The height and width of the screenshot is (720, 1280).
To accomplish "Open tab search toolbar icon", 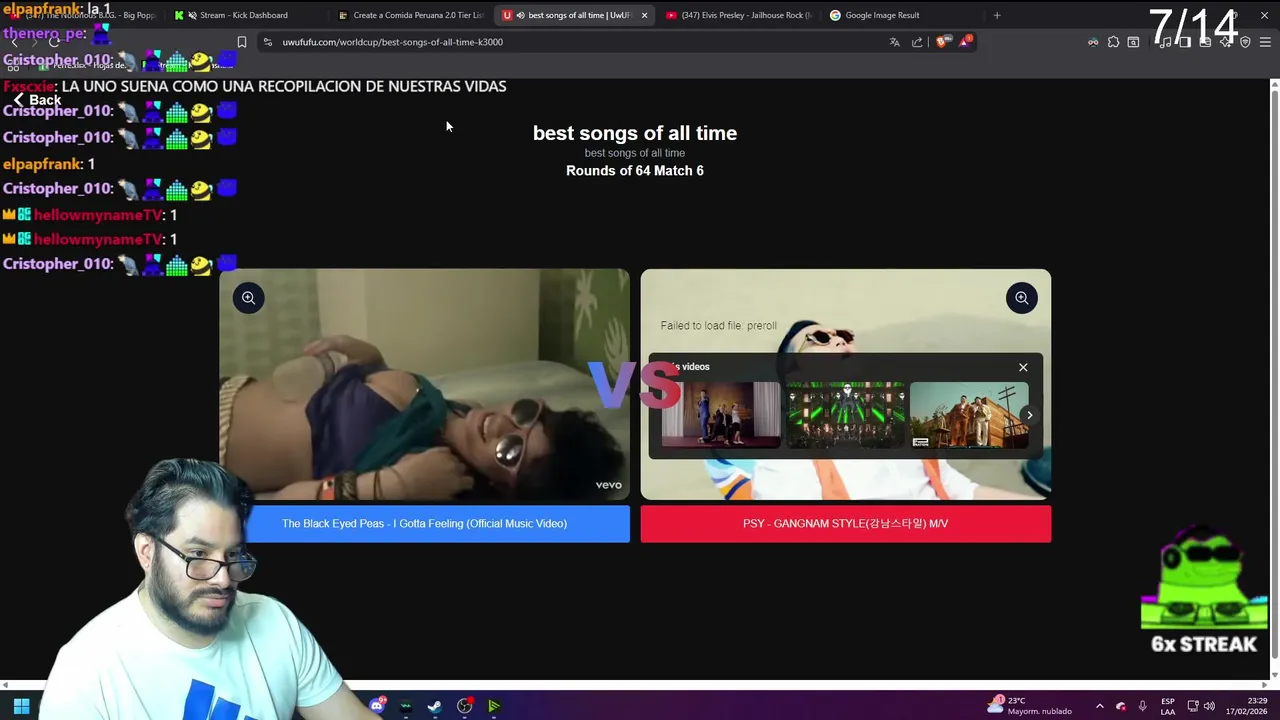I will pyautogui.click(x=1133, y=42).
